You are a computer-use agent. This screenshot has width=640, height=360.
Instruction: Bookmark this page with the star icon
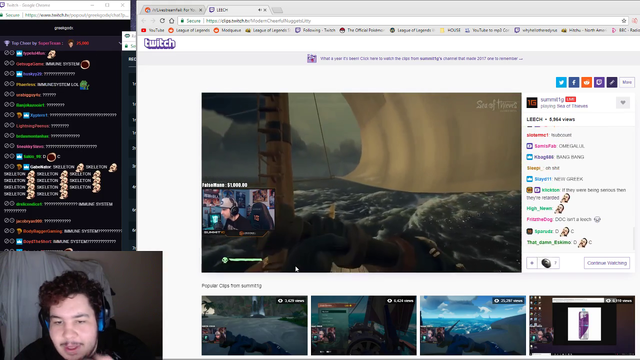(624, 21)
